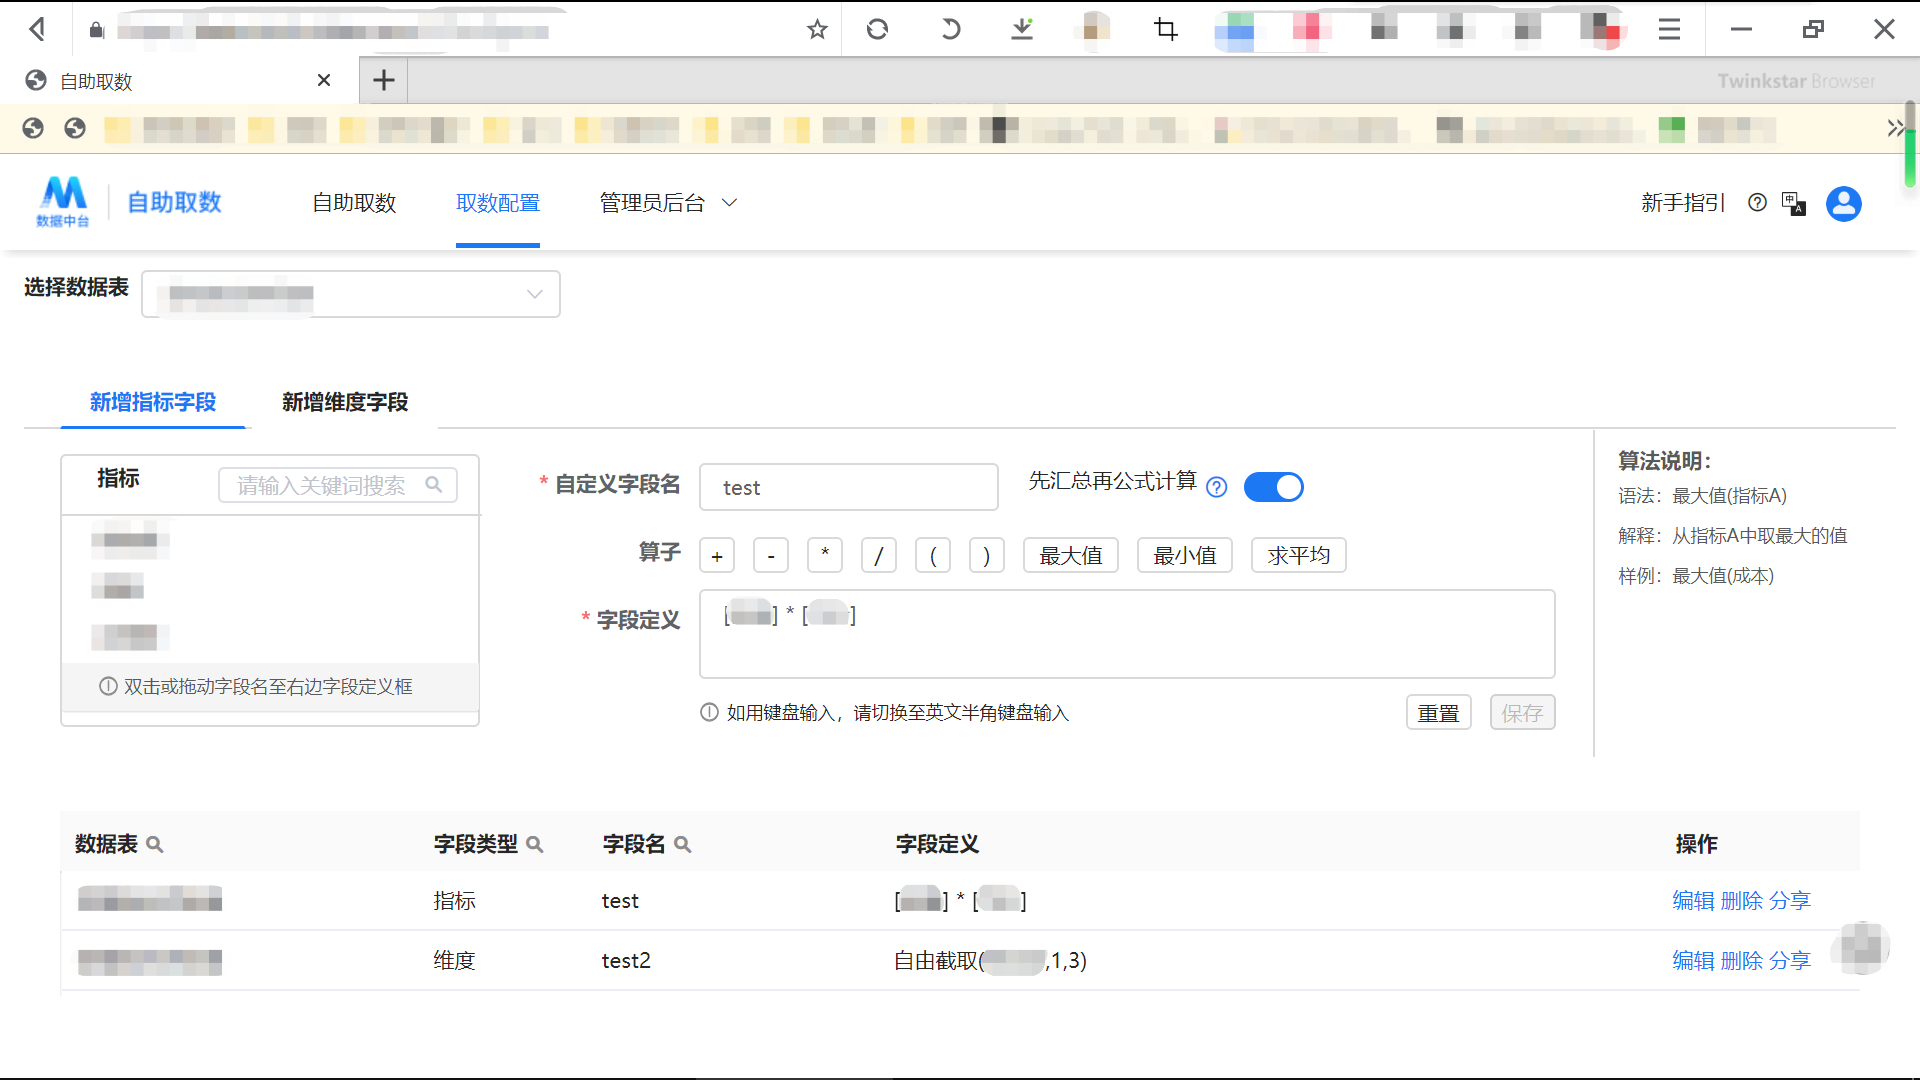
Task: Select the test2 field name cell
Action: pyautogui.click(x=626, y=960)
